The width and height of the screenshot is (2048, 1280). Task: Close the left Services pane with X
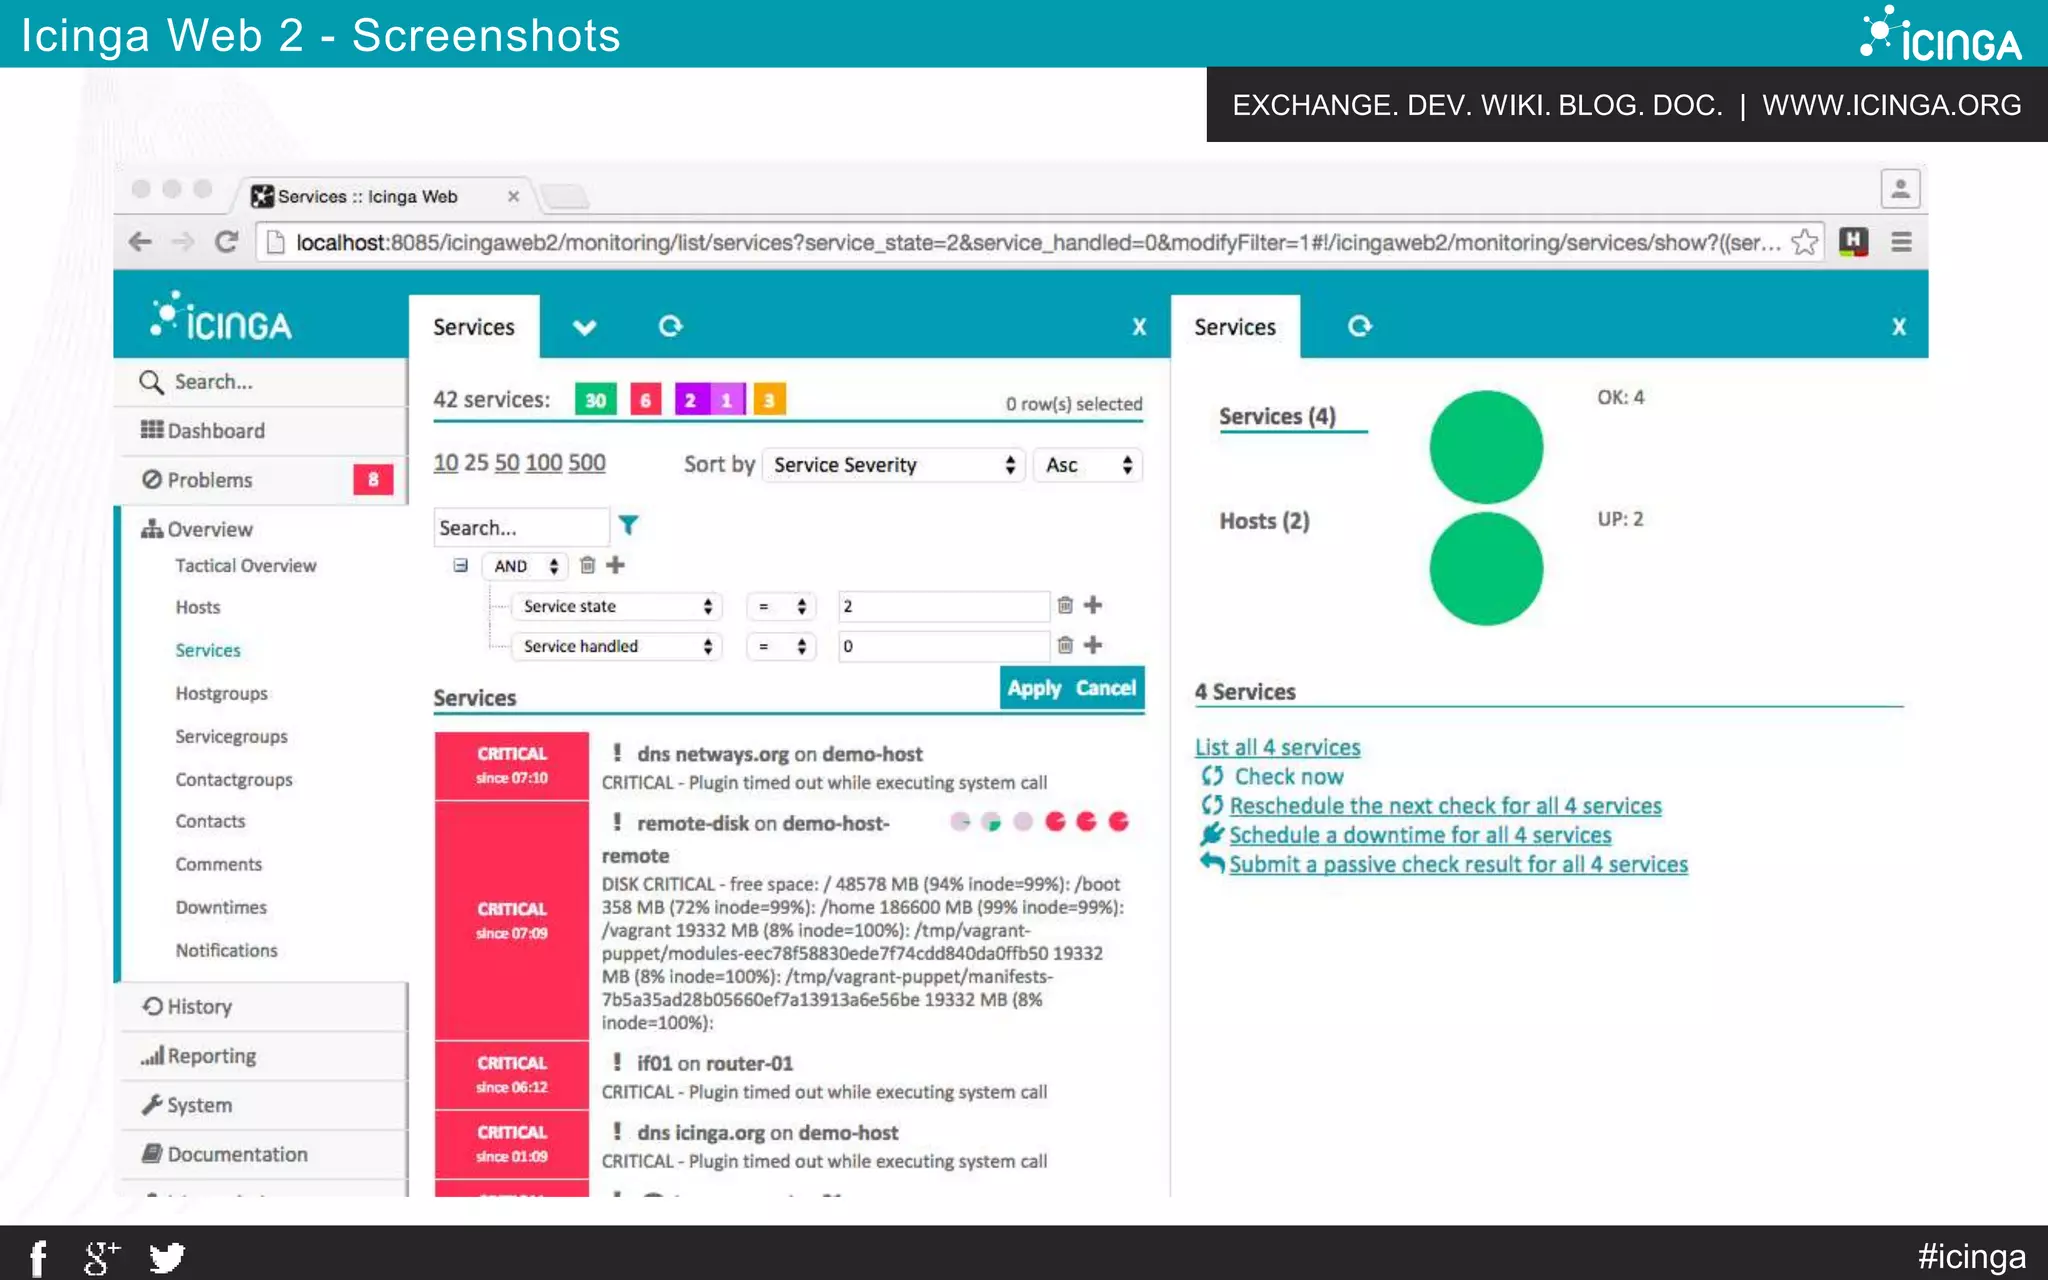[1139, 327]
